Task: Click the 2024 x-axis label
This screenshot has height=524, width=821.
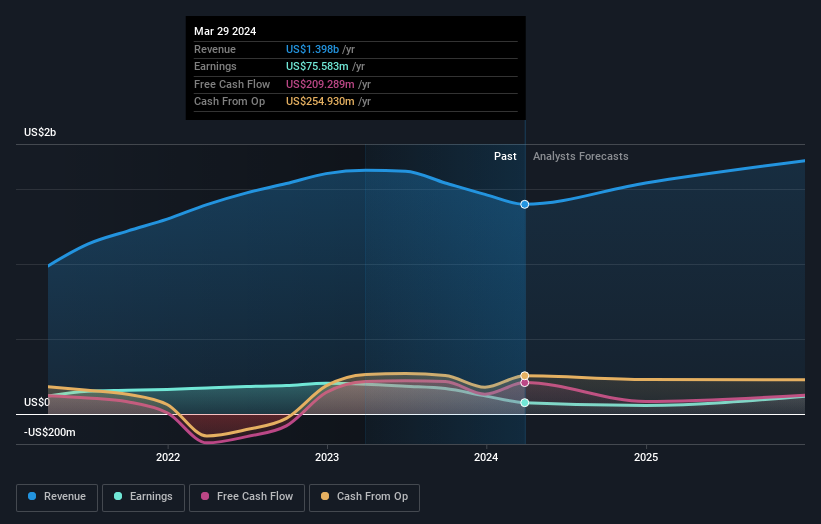Action: tap(486, 457)
